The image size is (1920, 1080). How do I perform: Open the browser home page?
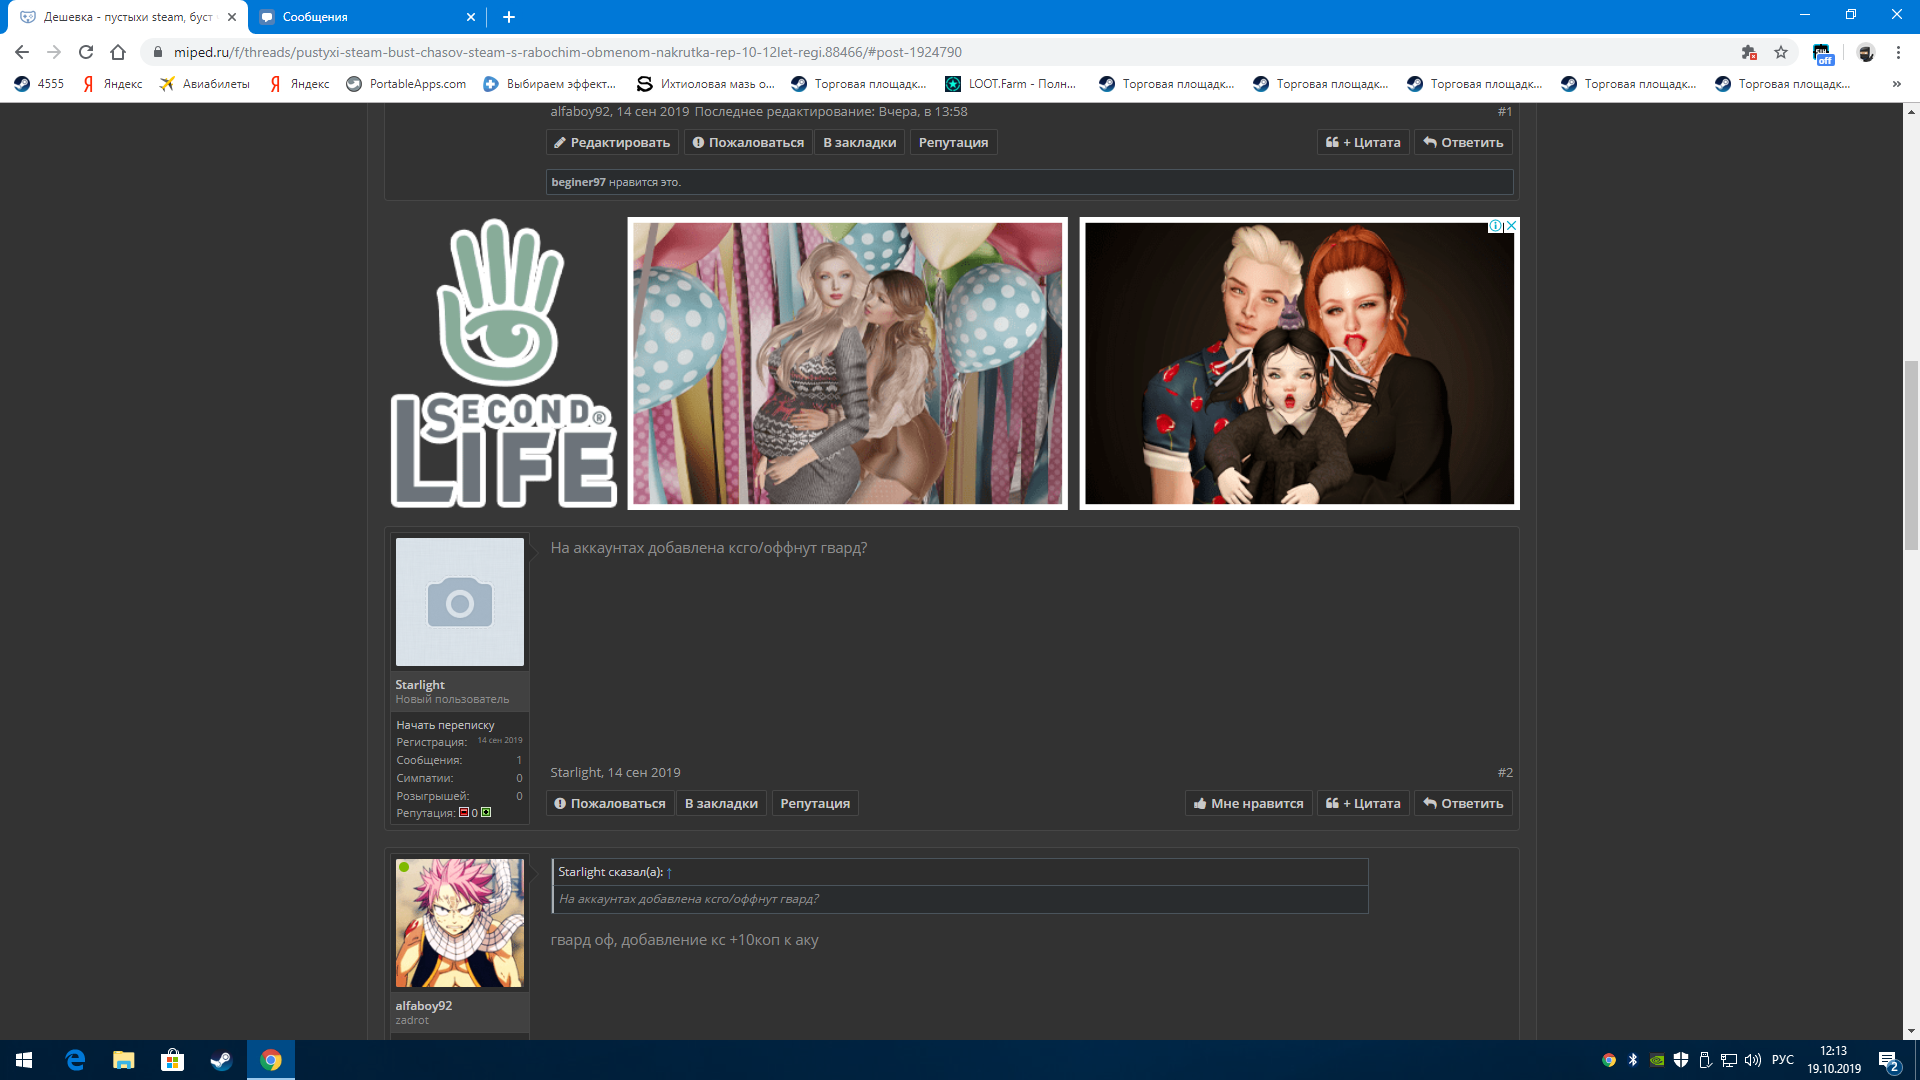click(118, 52)
